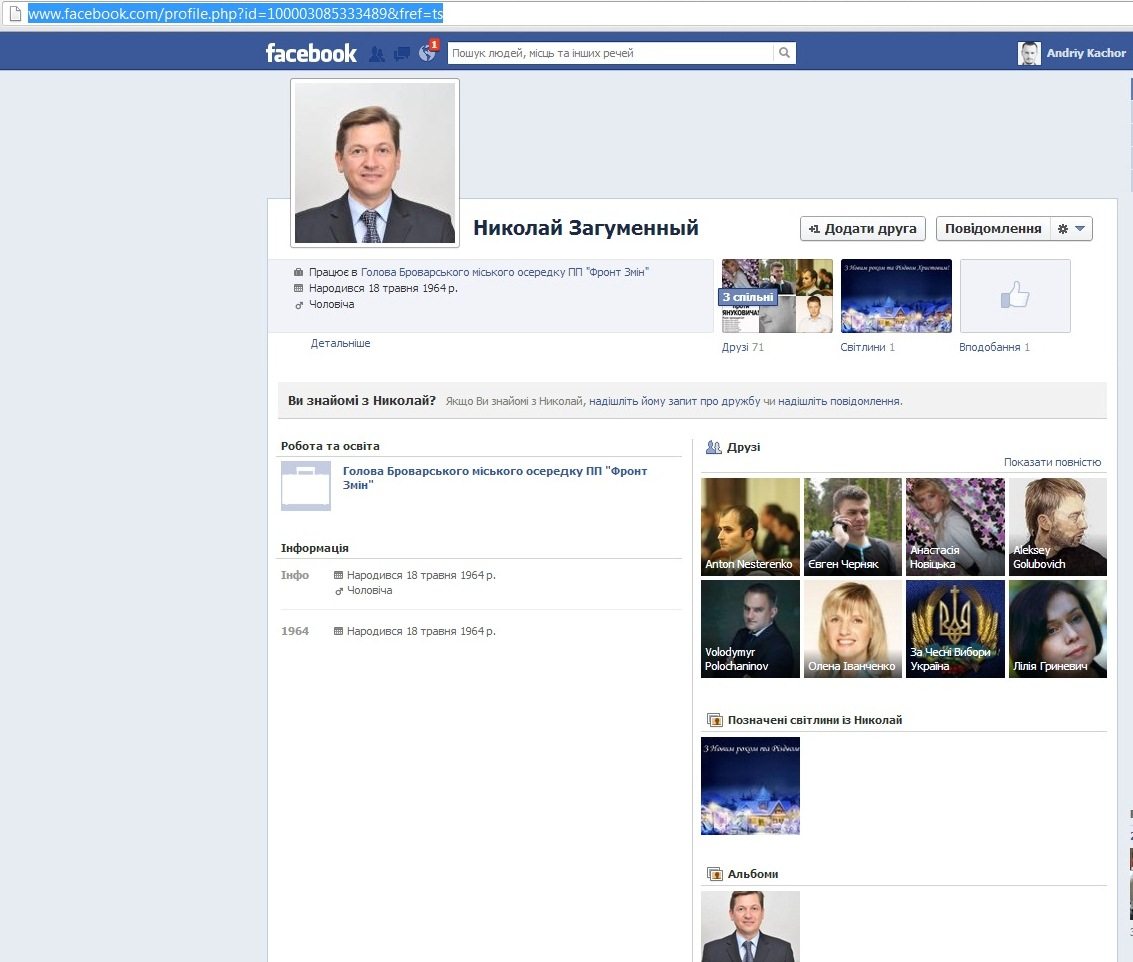Click the facebook logo

(311, 53)
